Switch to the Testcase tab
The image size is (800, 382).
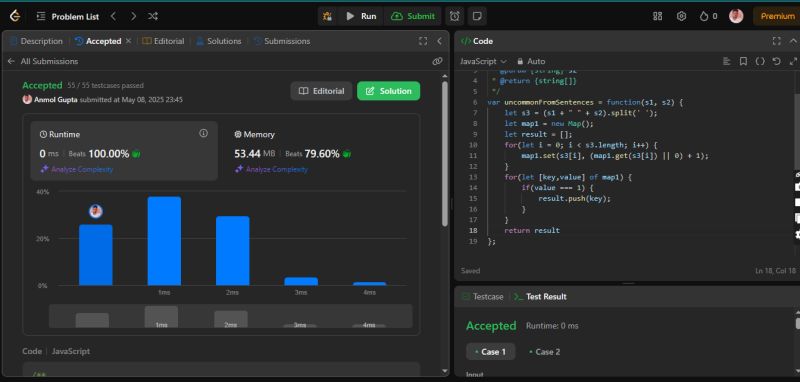(483, 296)
